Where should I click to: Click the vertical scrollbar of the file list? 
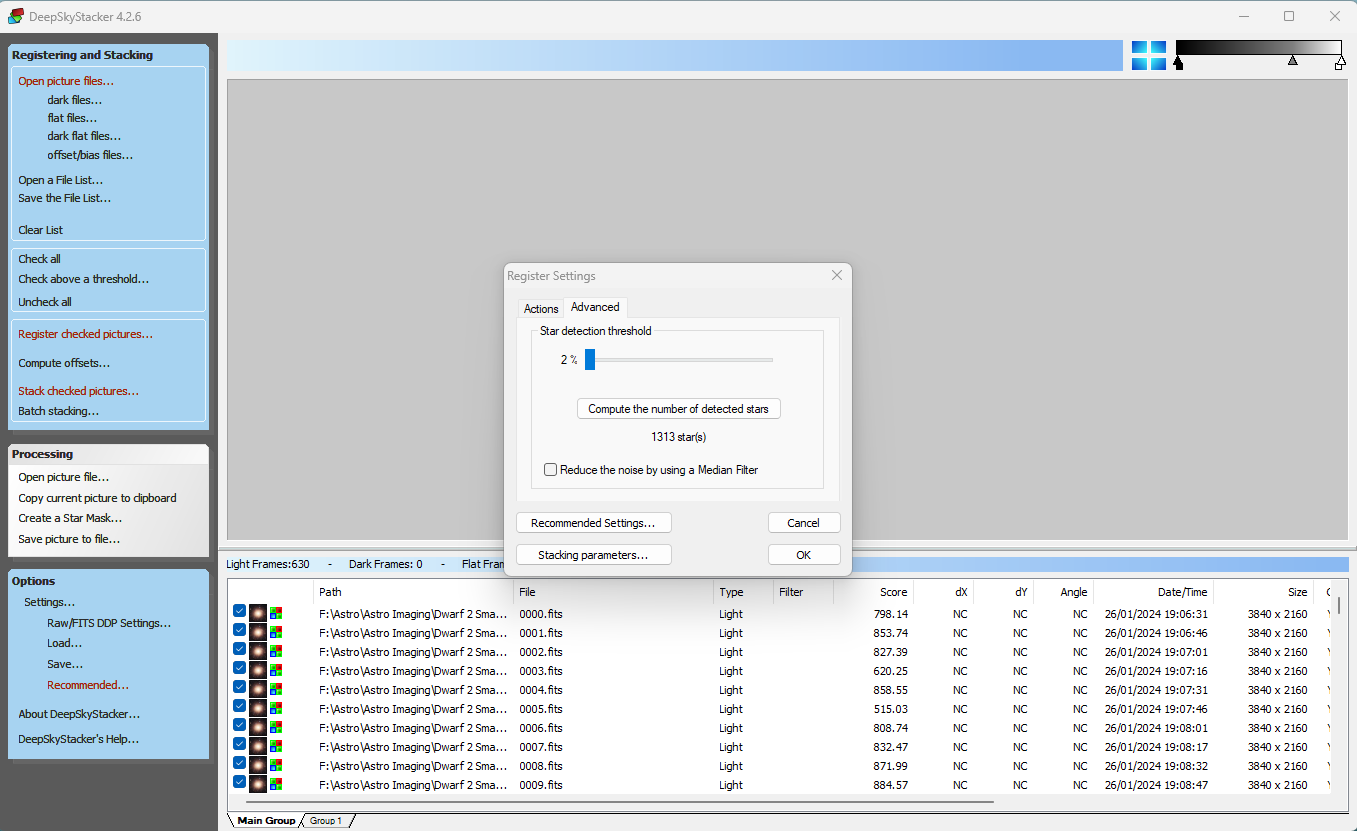pos(1340,605)
